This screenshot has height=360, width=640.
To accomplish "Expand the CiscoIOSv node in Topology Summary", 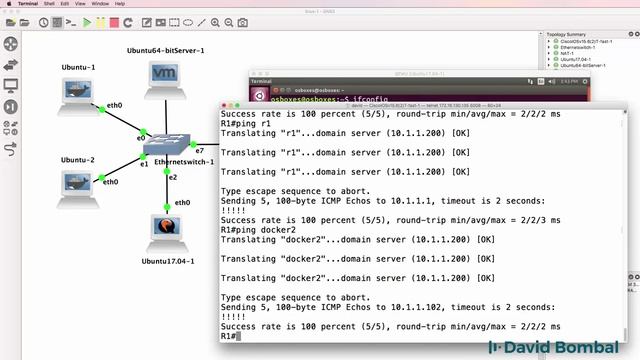I will click(x=549, y=41).
